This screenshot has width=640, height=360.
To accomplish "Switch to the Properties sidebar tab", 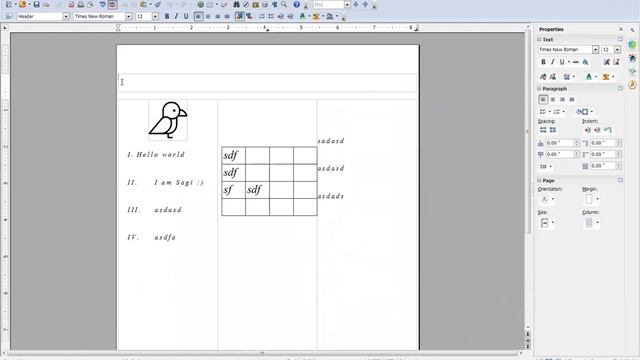I will click(632, 44).
